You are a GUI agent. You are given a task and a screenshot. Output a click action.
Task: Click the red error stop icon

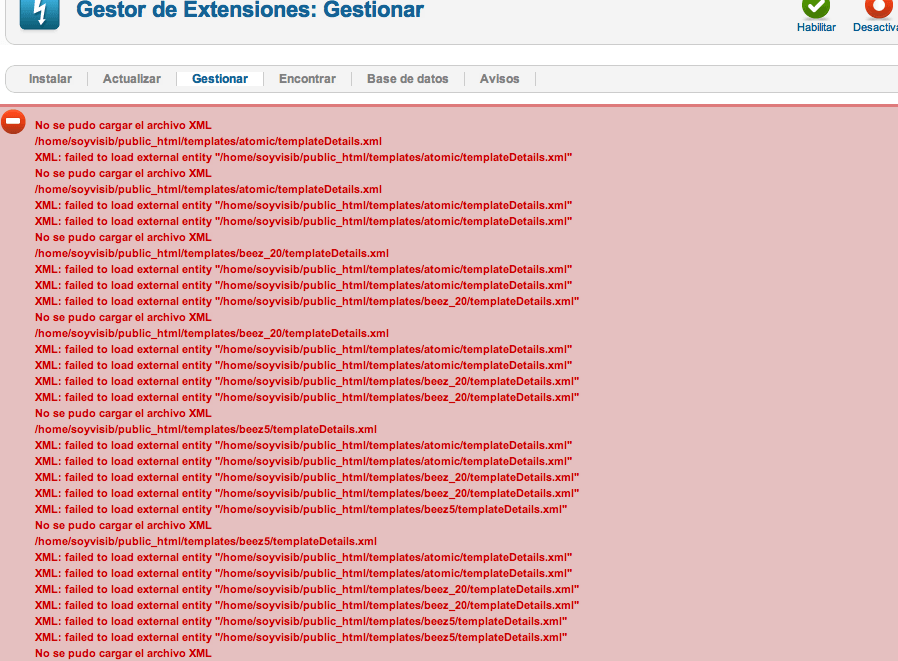[13, 121]
